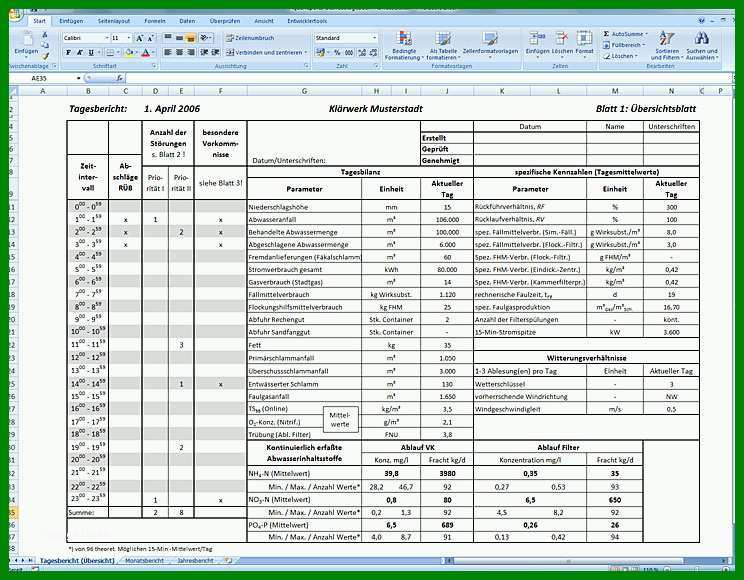The width and height of the screenshot is (744, 580).
Task: Click the format painter brush icon
Action: click(x=45, y=56)
